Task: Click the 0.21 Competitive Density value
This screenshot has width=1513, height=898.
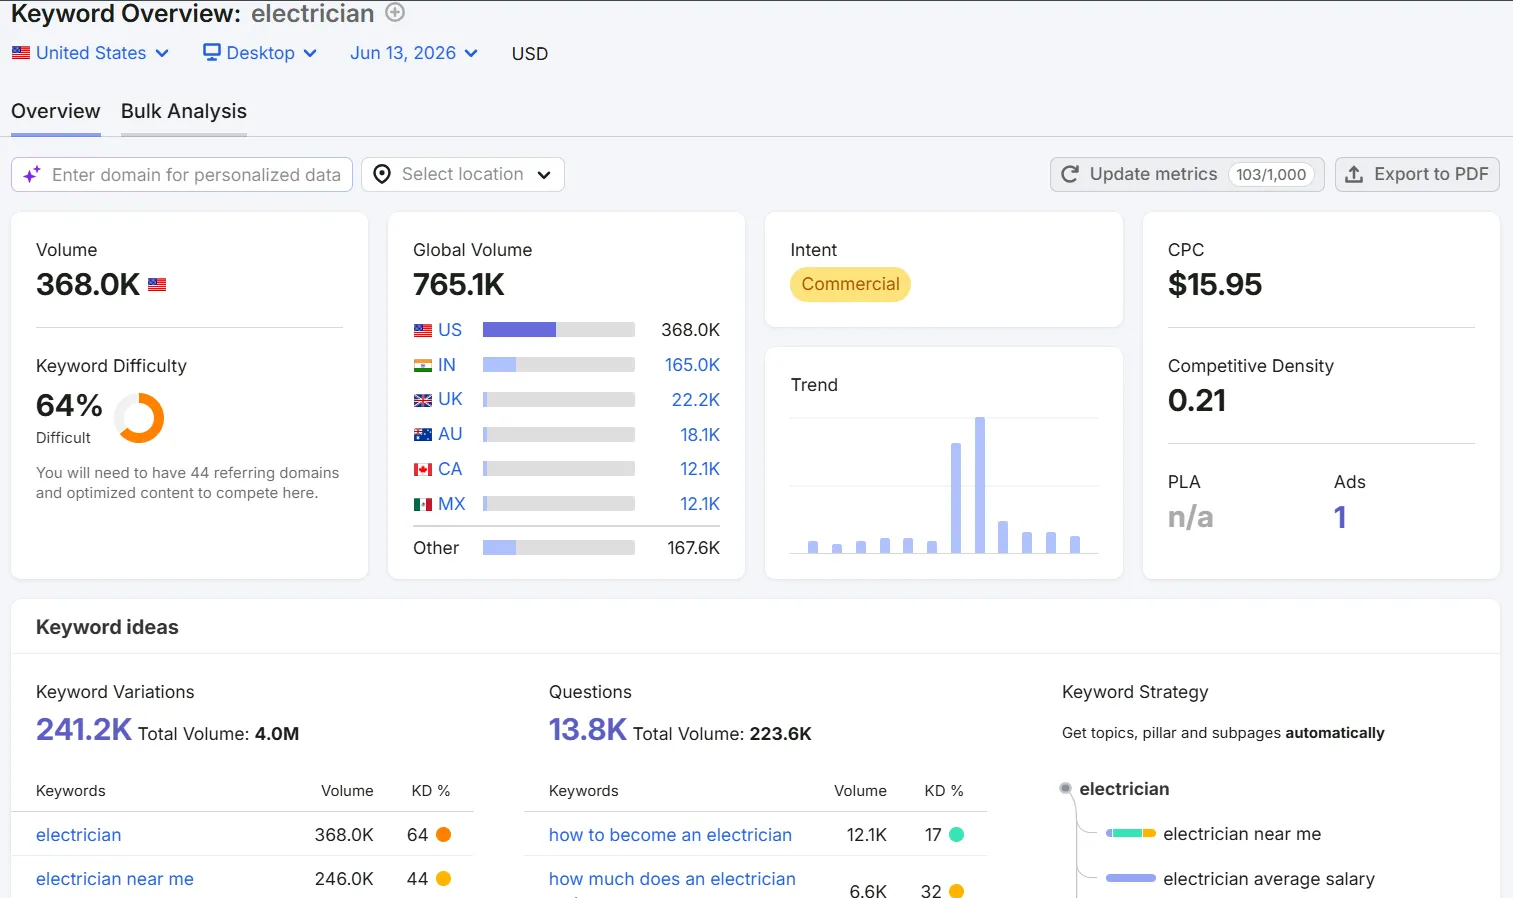Action: 1197,401
